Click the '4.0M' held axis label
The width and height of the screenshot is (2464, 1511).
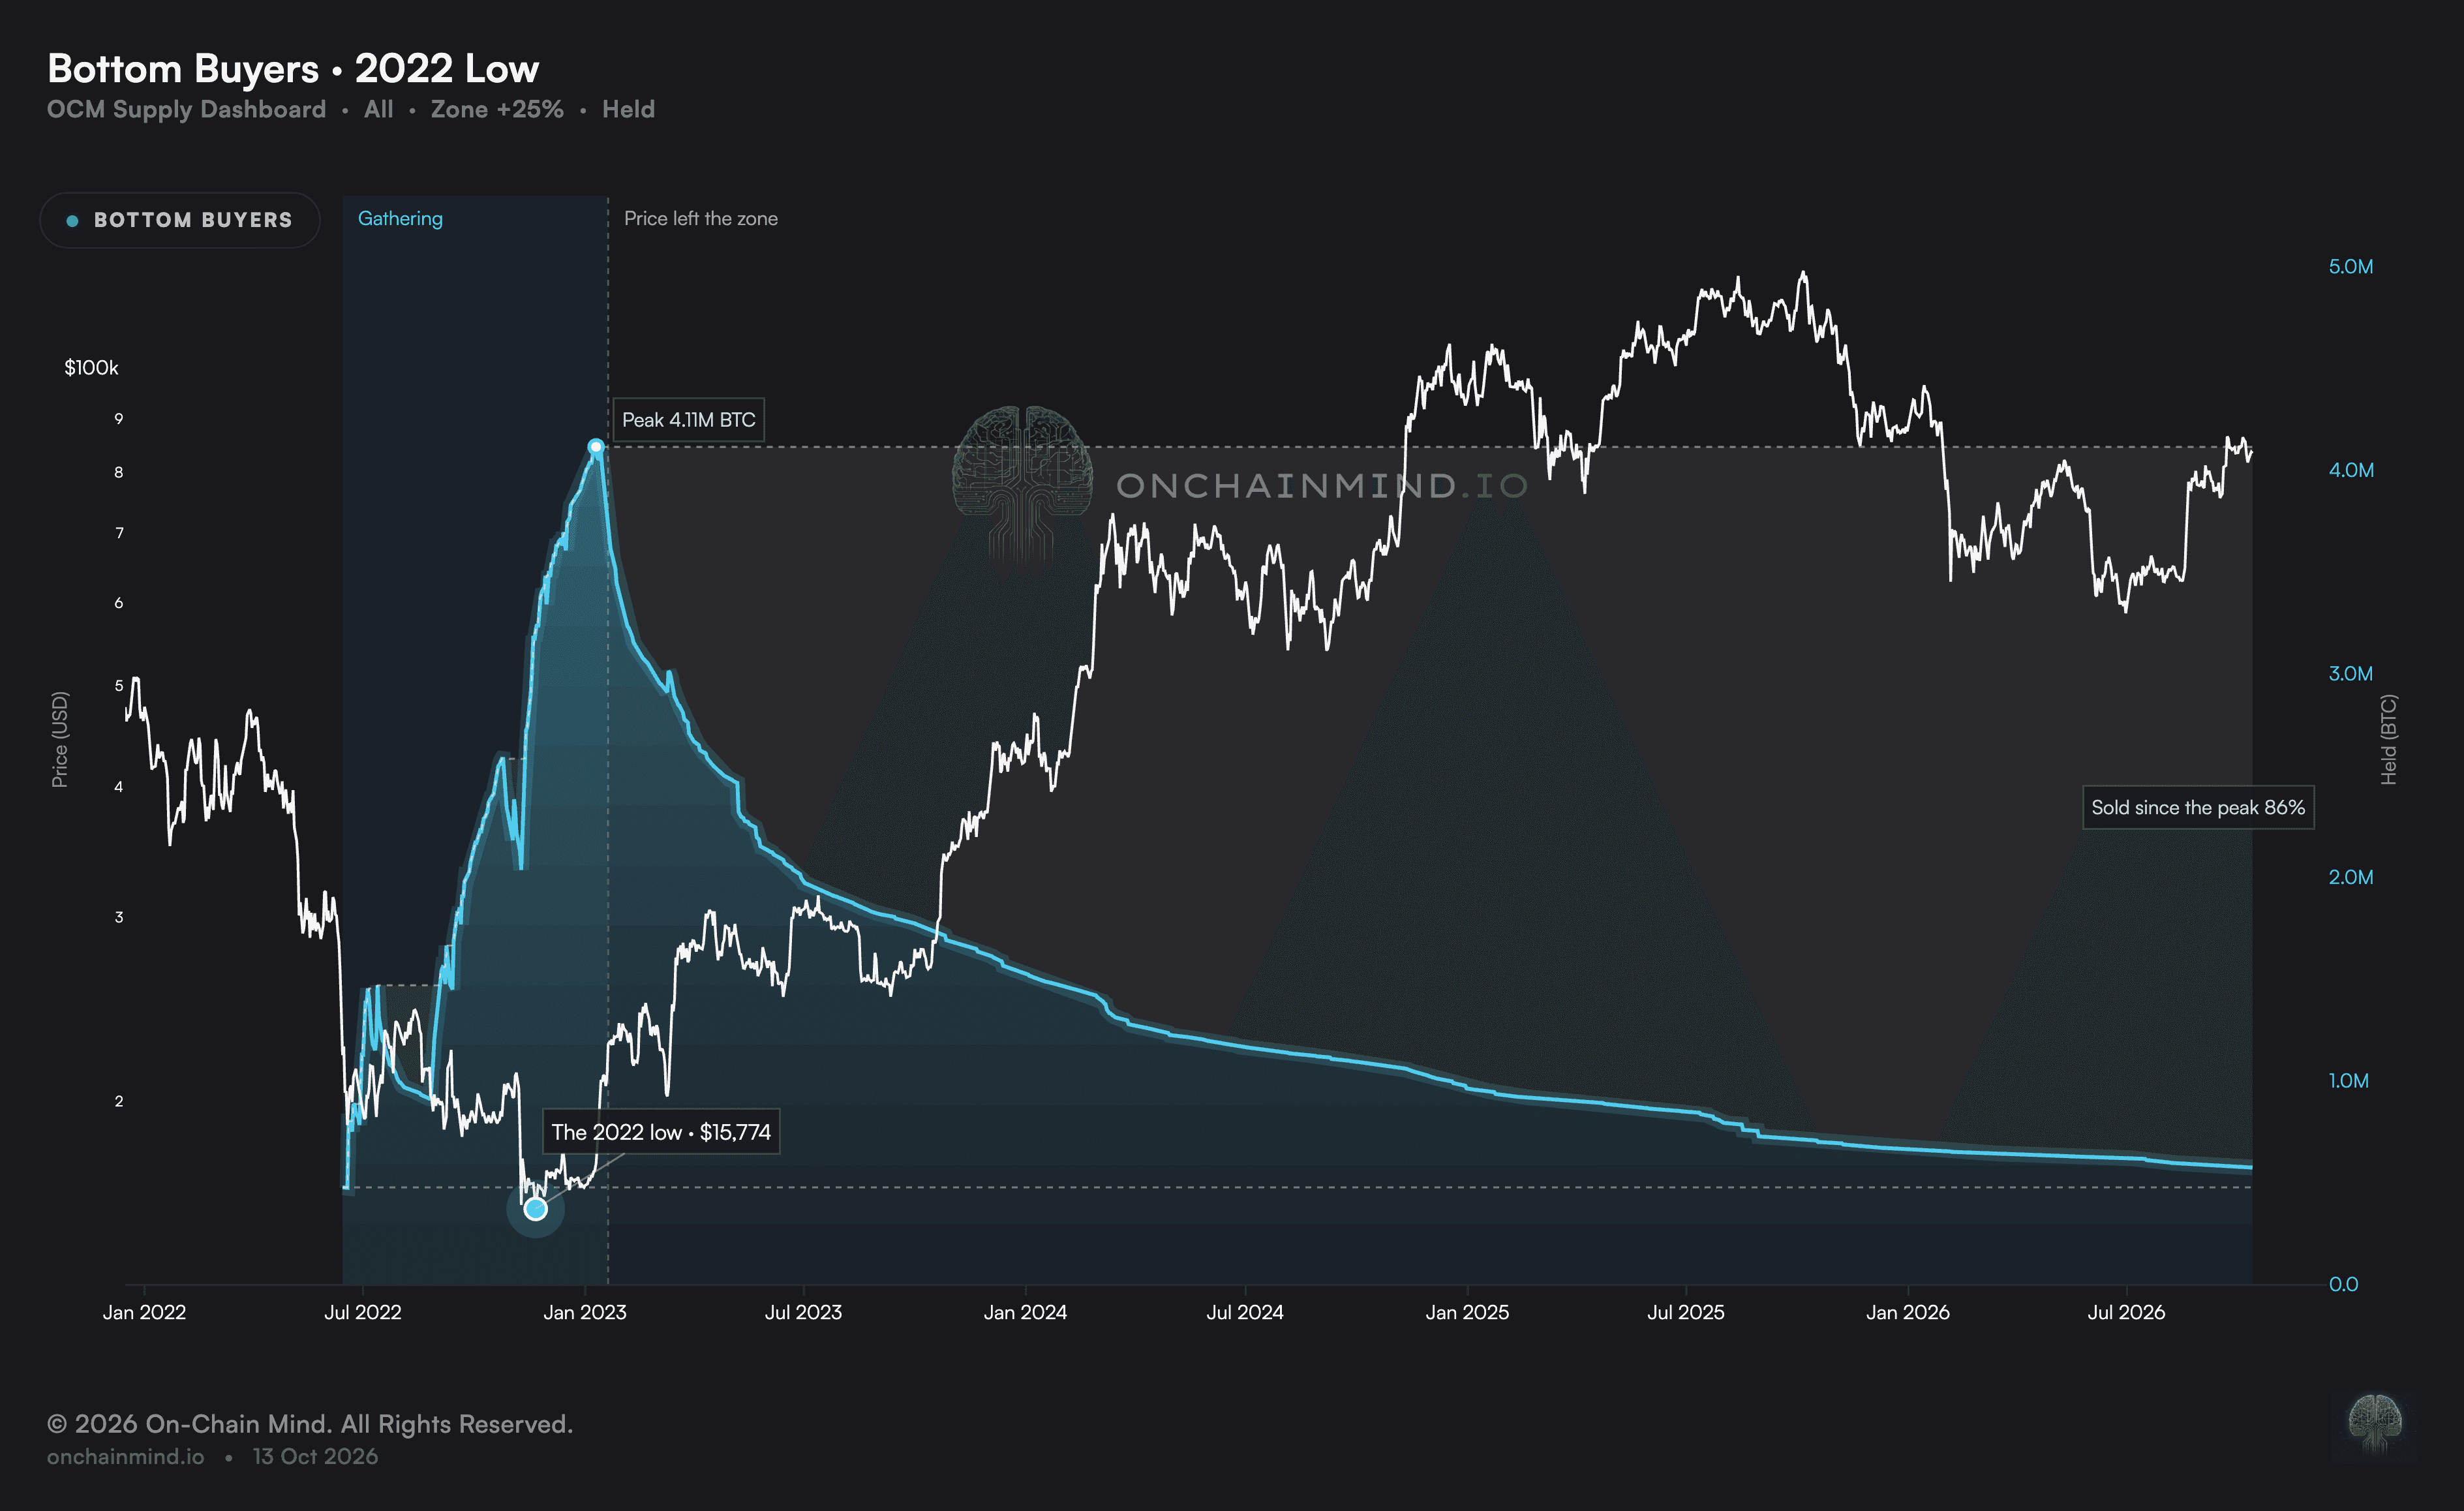click(2350, 470)
